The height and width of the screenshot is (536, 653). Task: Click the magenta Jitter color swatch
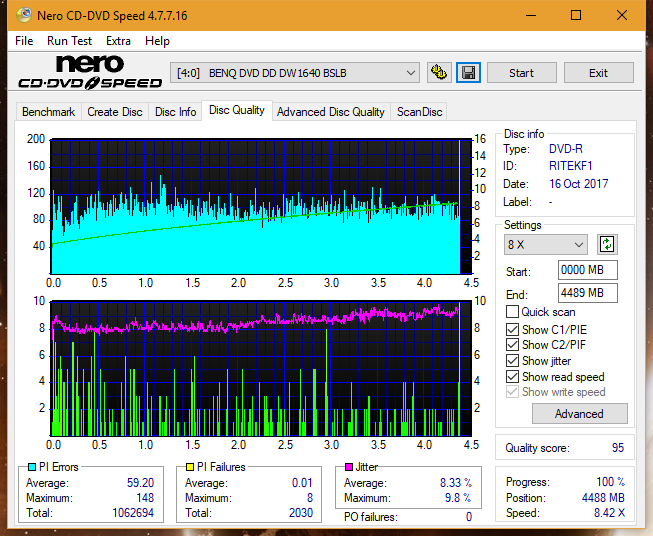click(349, 467)
